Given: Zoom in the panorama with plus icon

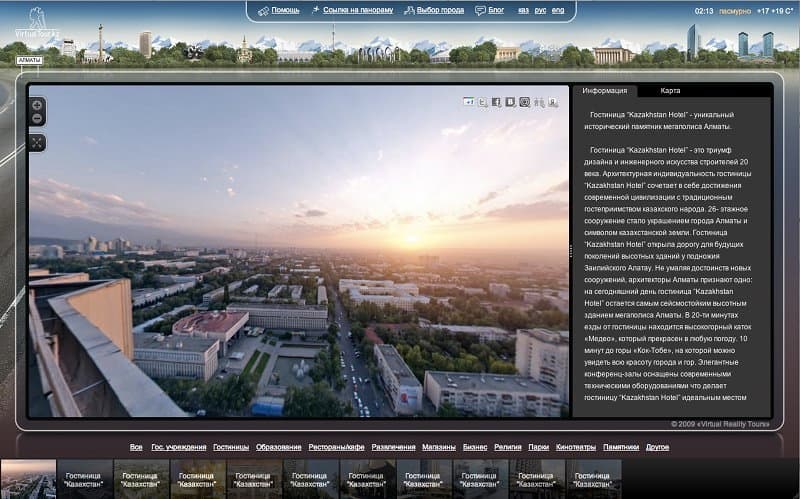Looking at the screenshot, I should point(37,106).
